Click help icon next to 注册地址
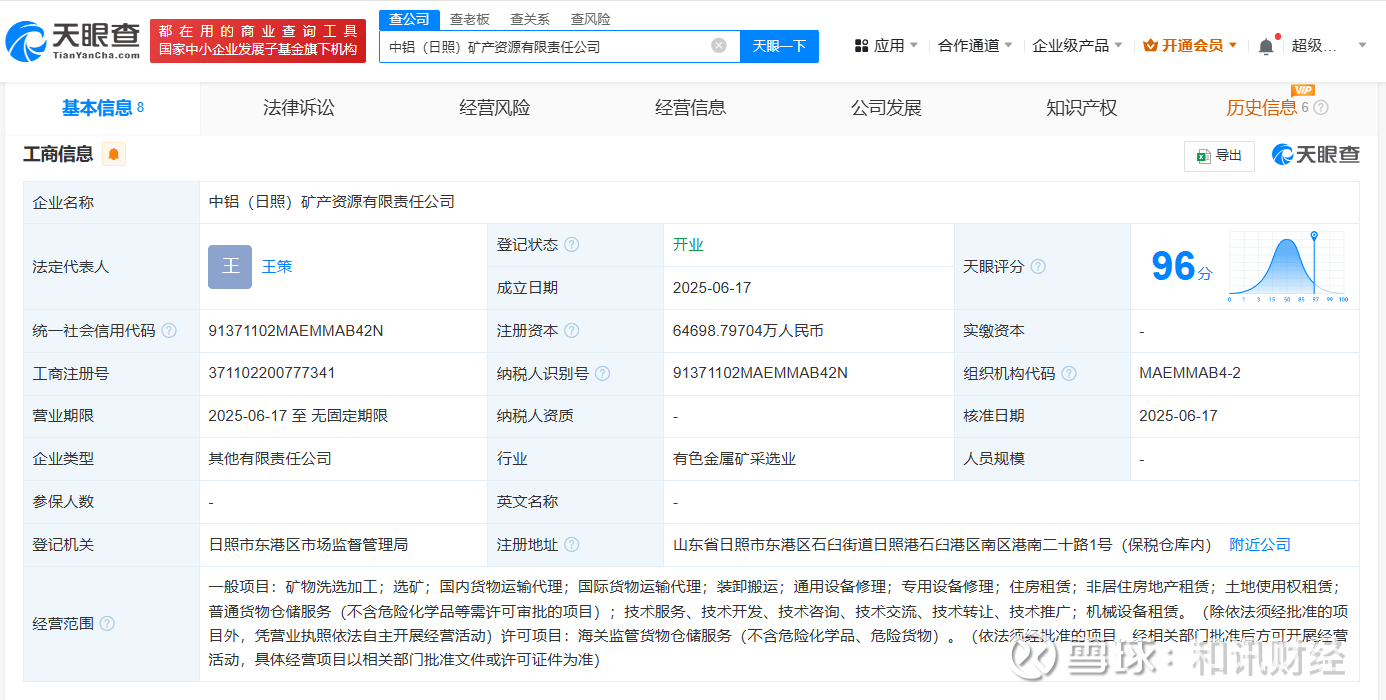This screenshot has width=1386, height=700. click(572, 545)
